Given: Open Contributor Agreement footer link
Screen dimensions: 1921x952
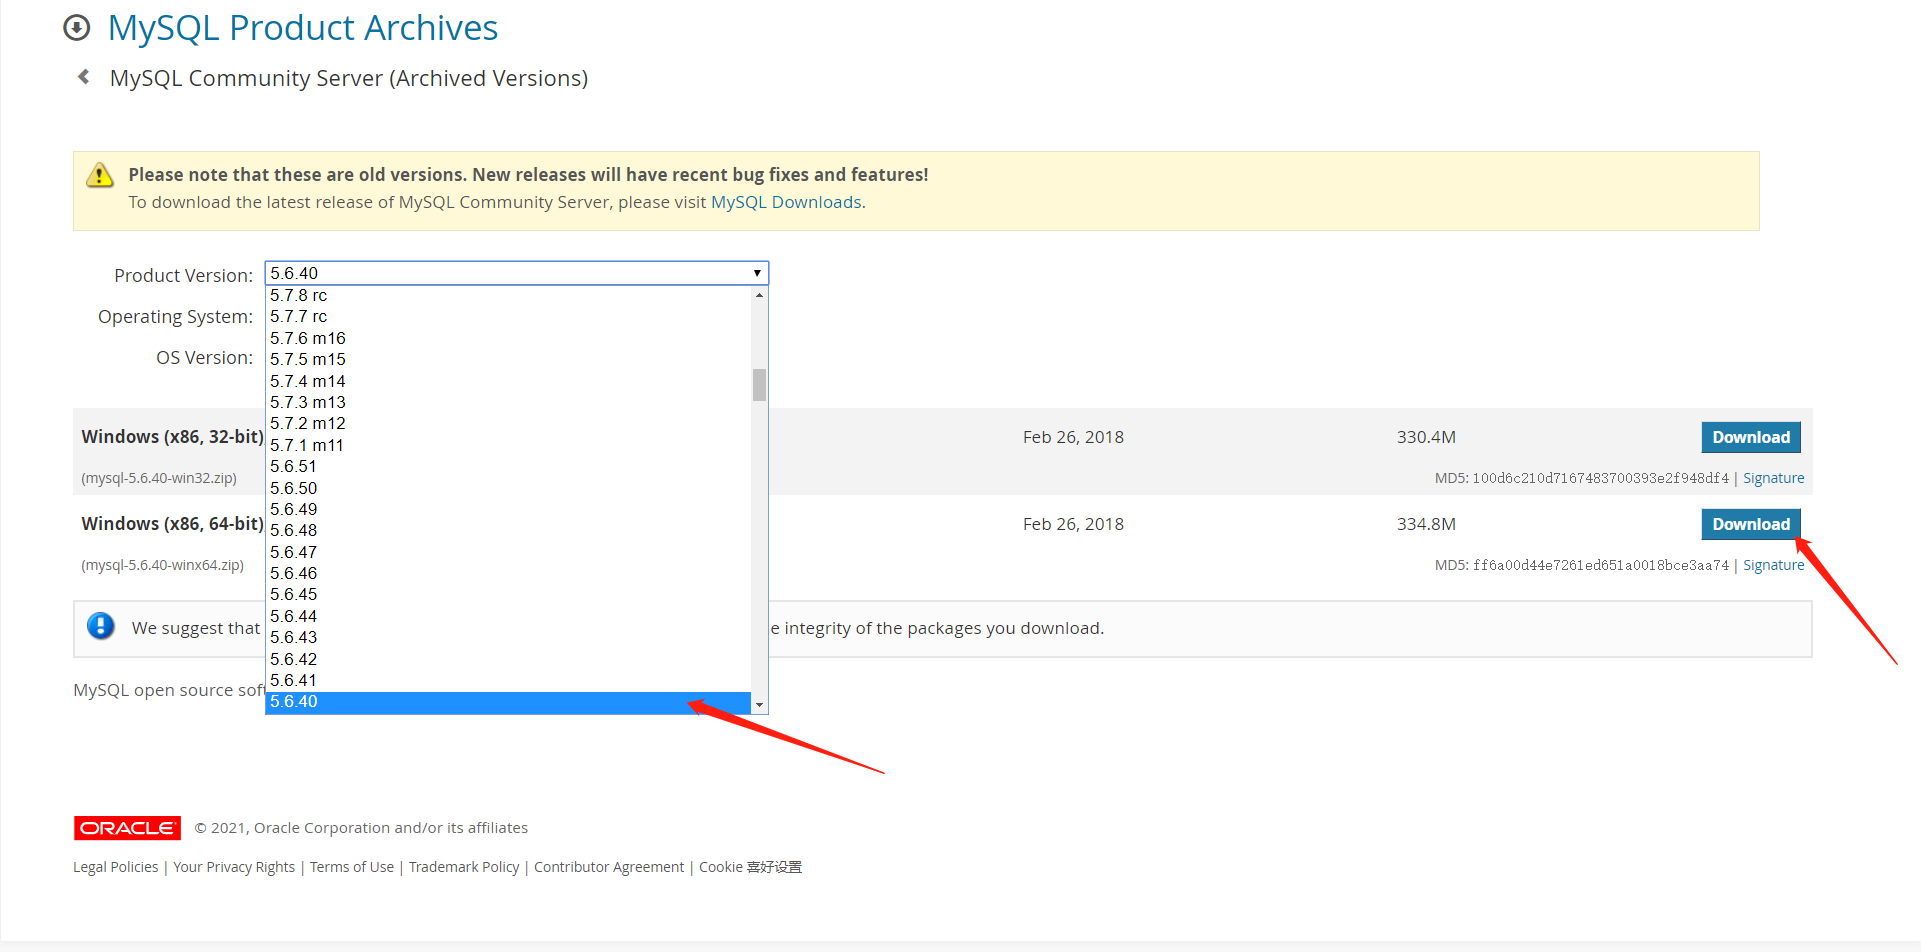Looking at the screenshot, I should (x=609, y=867).
